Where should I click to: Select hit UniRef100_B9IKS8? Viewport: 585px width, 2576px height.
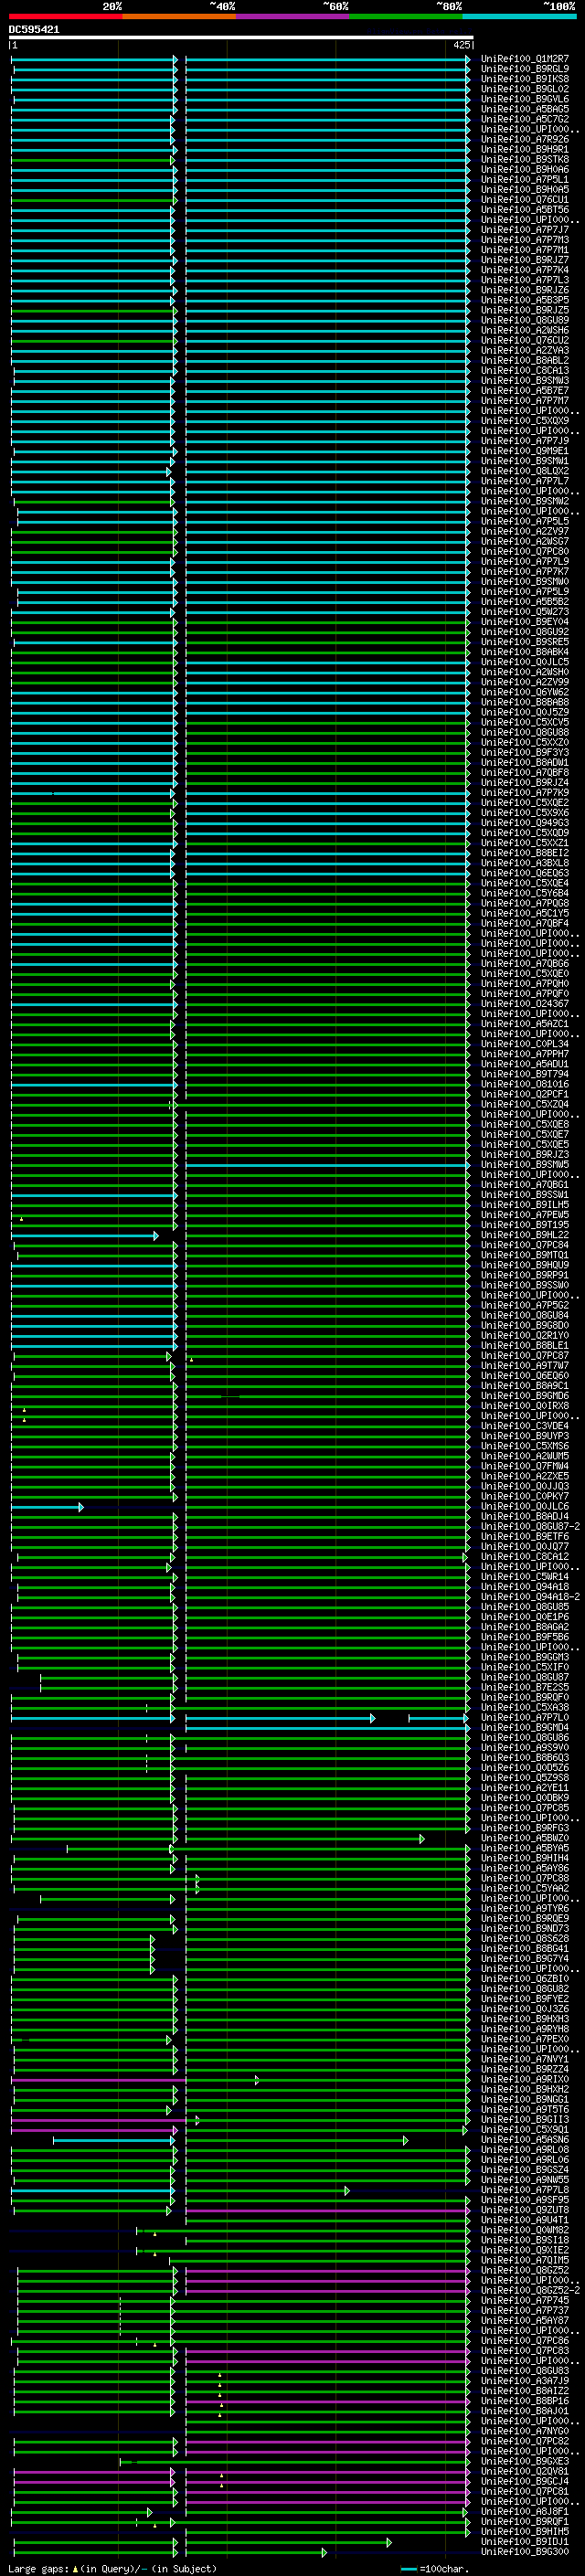tap(525, 79)
